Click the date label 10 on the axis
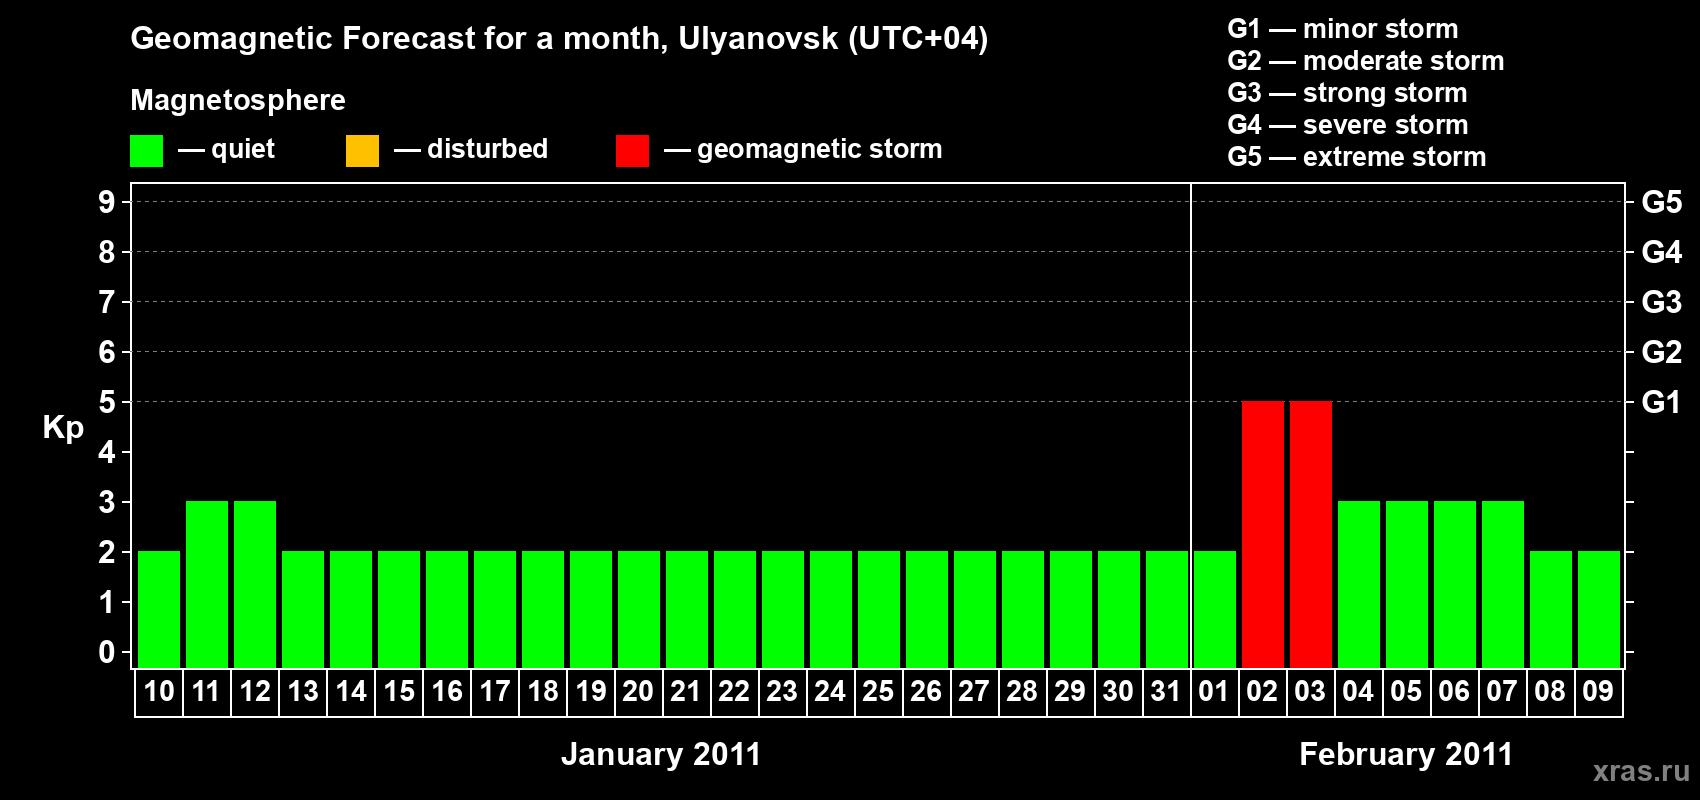Screen dimensions: 1700x800 [159, 692]
